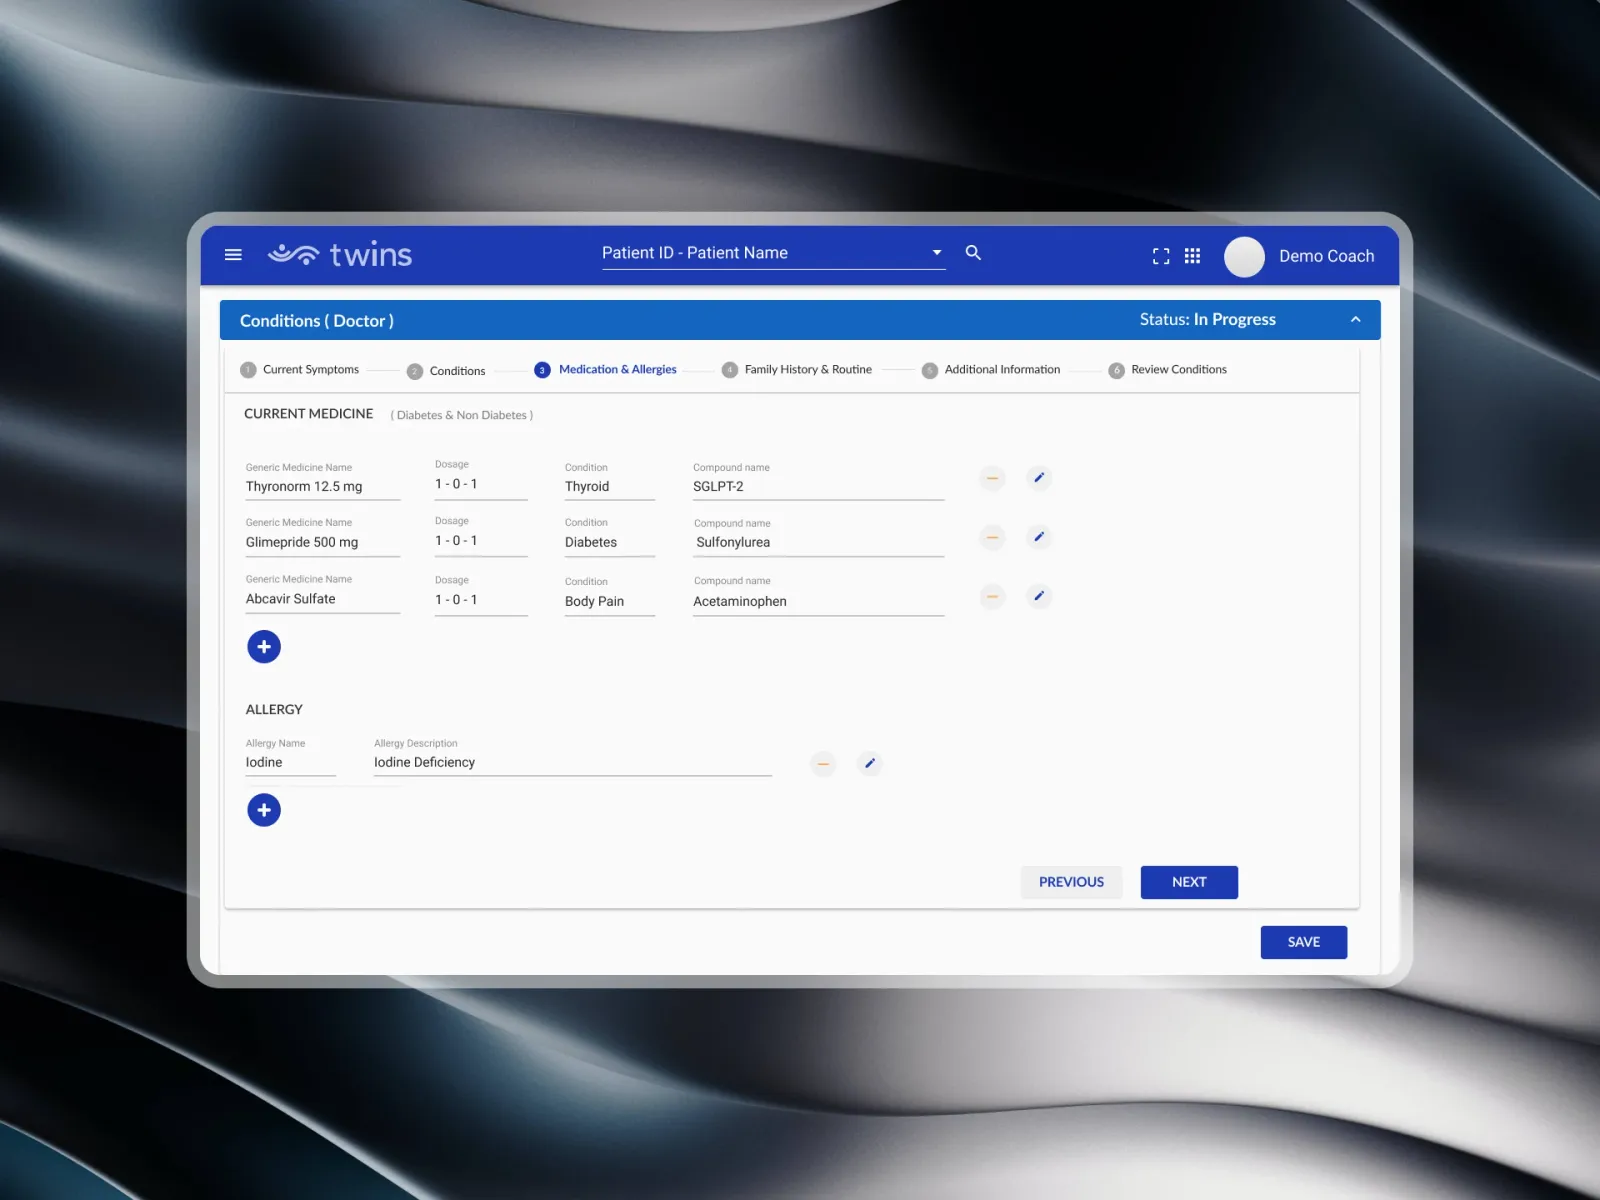Edit the Abcavir Sulfate medicine row

1039,596
